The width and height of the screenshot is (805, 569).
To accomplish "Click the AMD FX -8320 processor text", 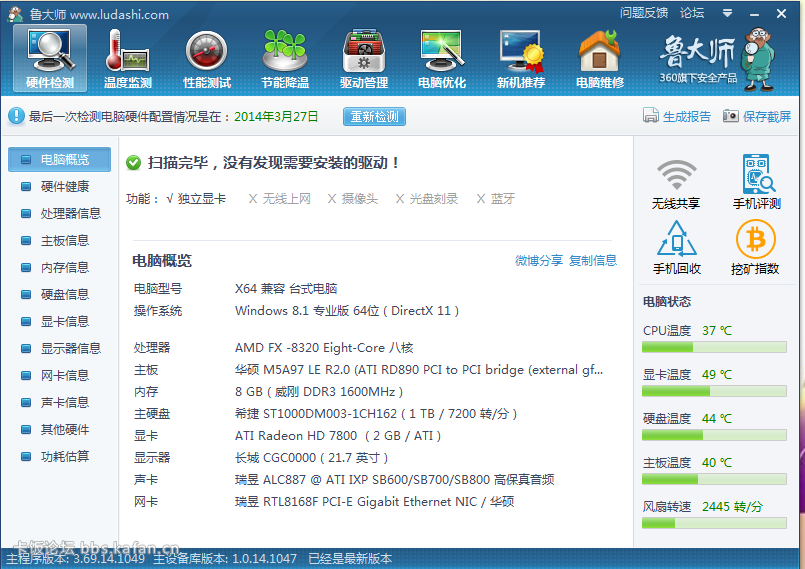I will click(x=324, y=348).
